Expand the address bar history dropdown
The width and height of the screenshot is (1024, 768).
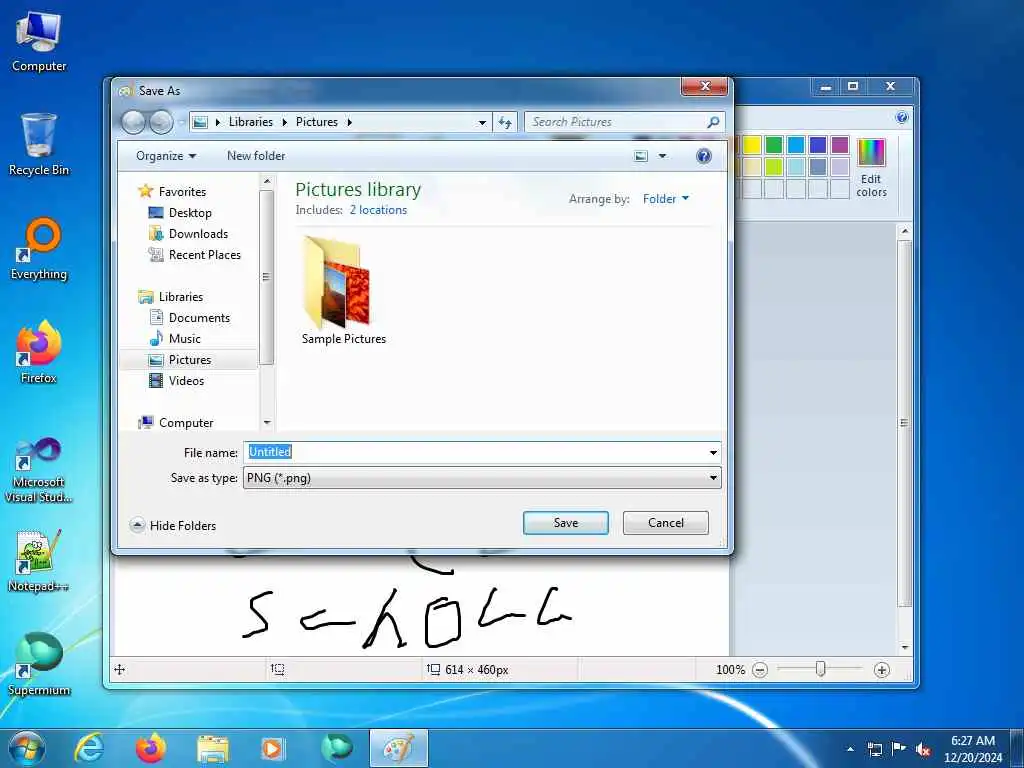coord(482,122)
